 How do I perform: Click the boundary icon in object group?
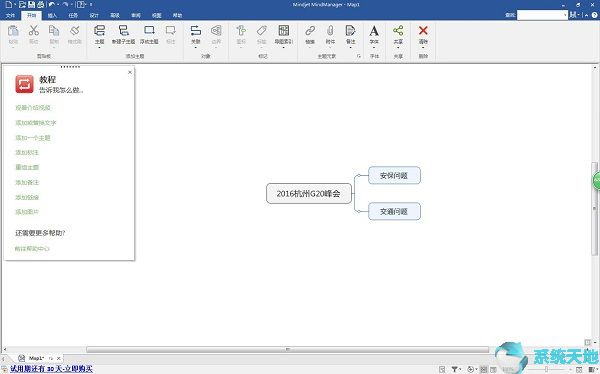216,31
